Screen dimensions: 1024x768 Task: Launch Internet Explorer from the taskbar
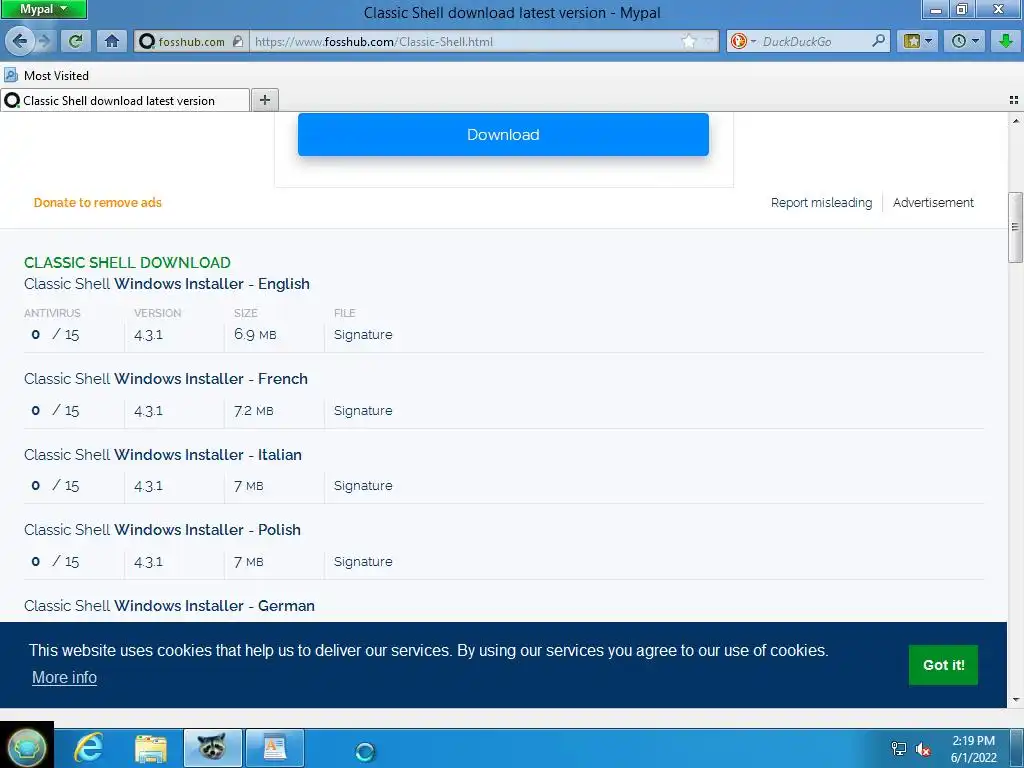tap(88, 747)
